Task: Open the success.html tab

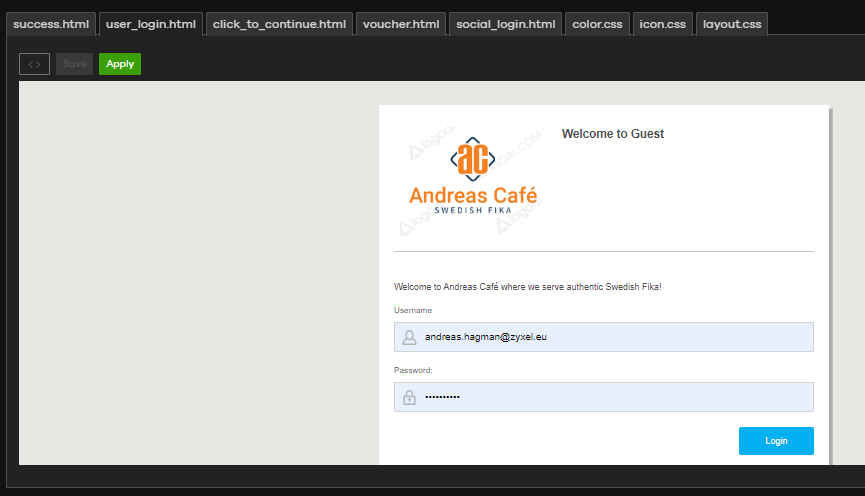Action: point(51,24)
